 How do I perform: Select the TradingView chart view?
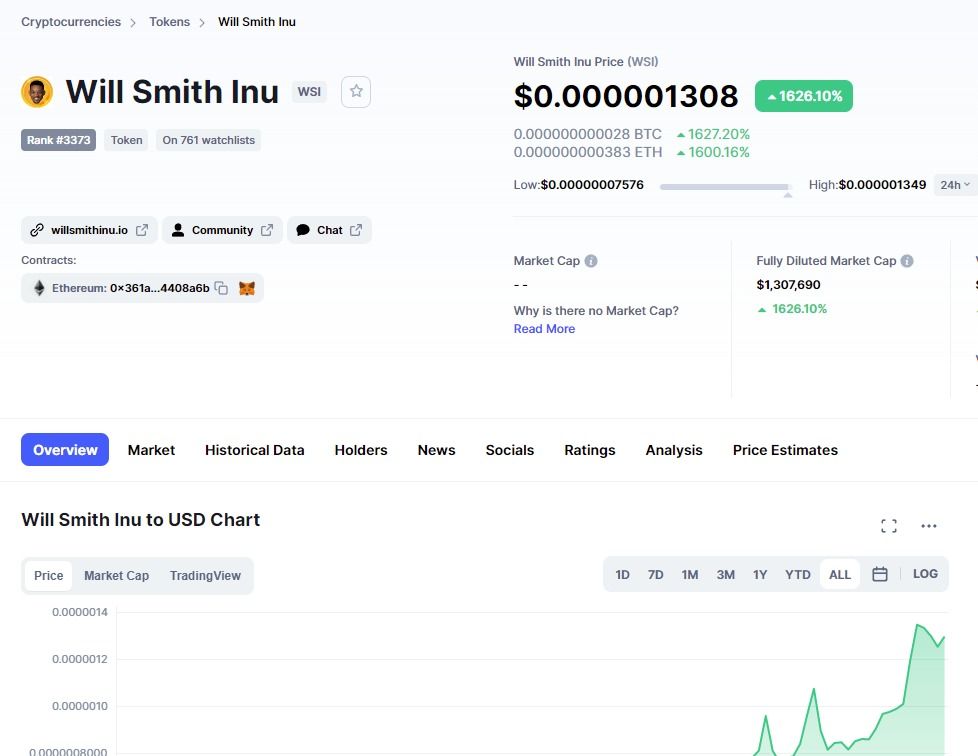coord(205,576)
